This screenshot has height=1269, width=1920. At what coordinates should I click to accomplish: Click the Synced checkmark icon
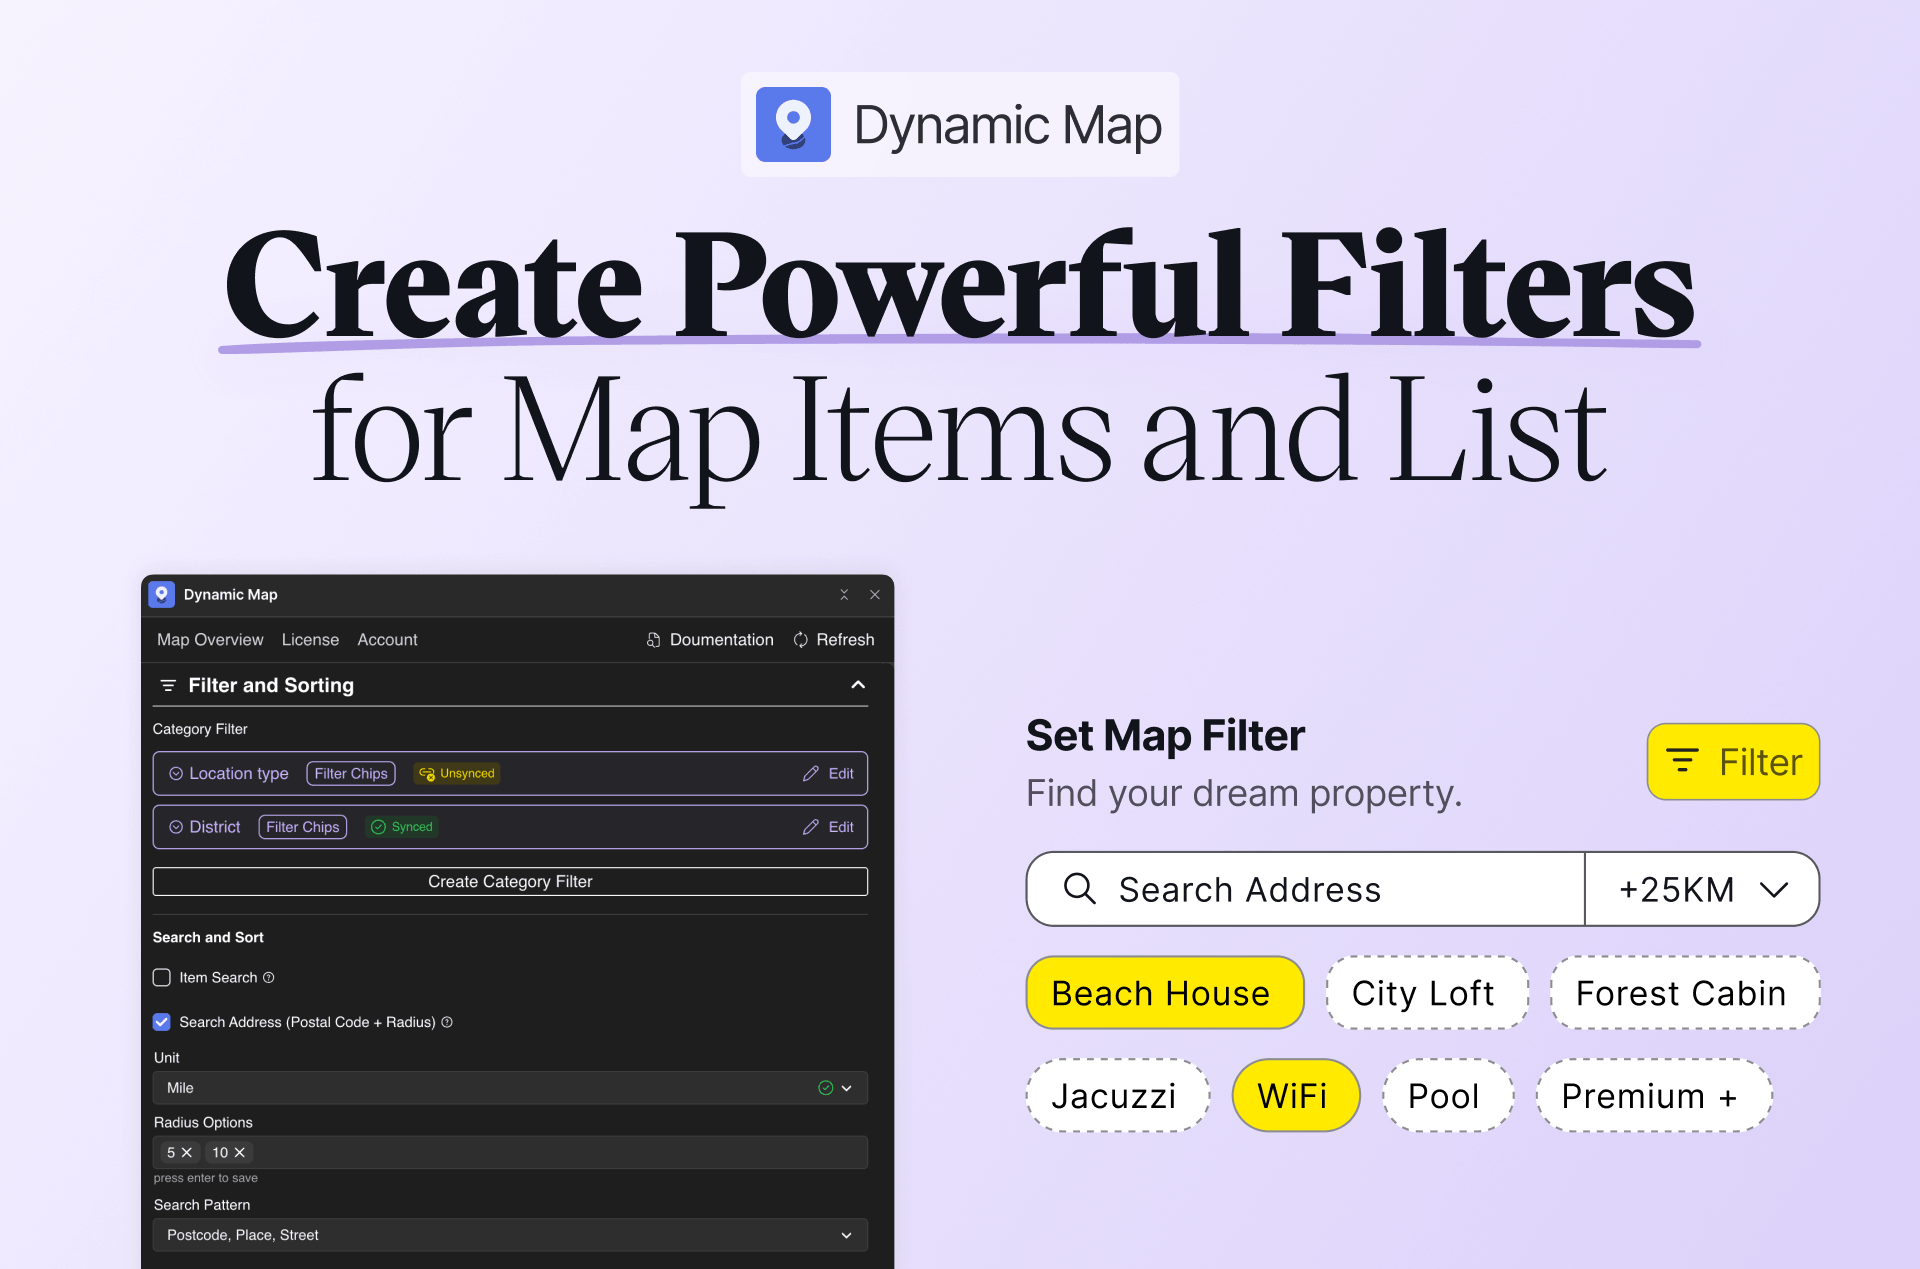[x=378, y=827]
